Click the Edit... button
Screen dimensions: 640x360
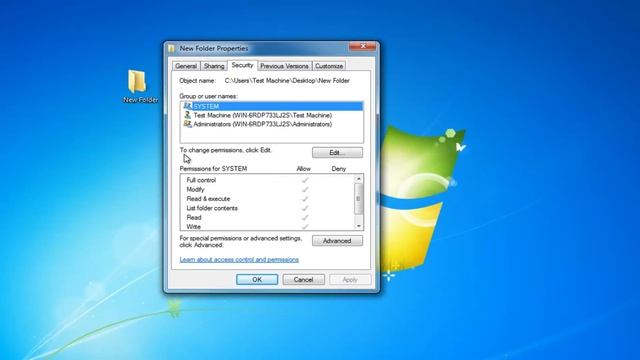337,152
